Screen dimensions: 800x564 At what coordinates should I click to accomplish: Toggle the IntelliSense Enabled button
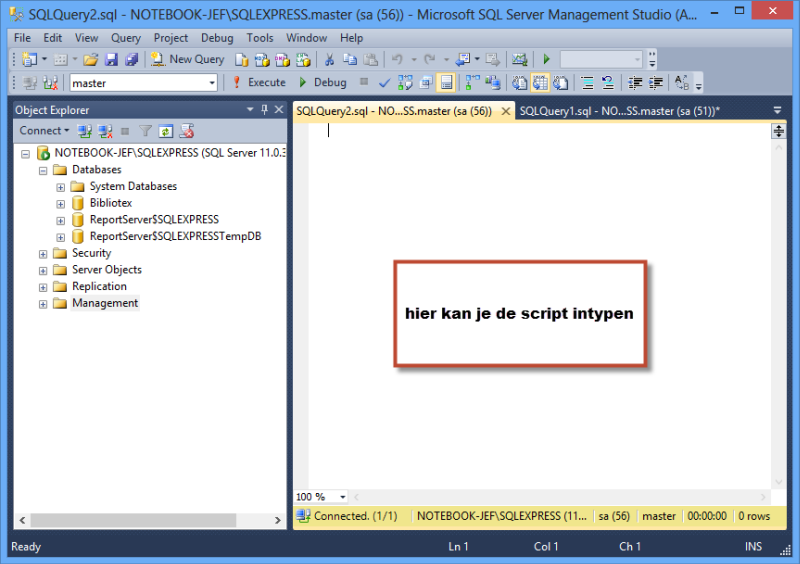coord(446,83)
